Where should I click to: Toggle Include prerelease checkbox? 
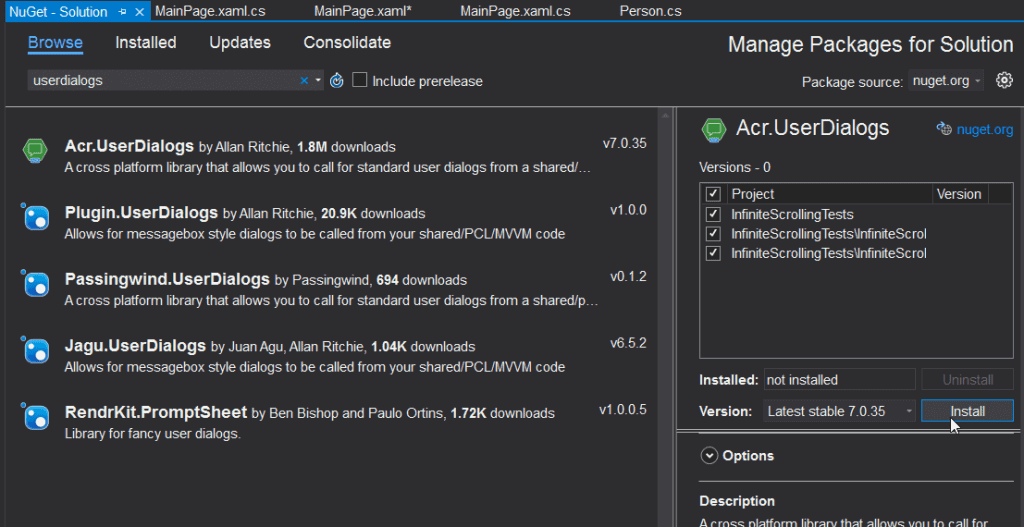click(x=359, y=80)
